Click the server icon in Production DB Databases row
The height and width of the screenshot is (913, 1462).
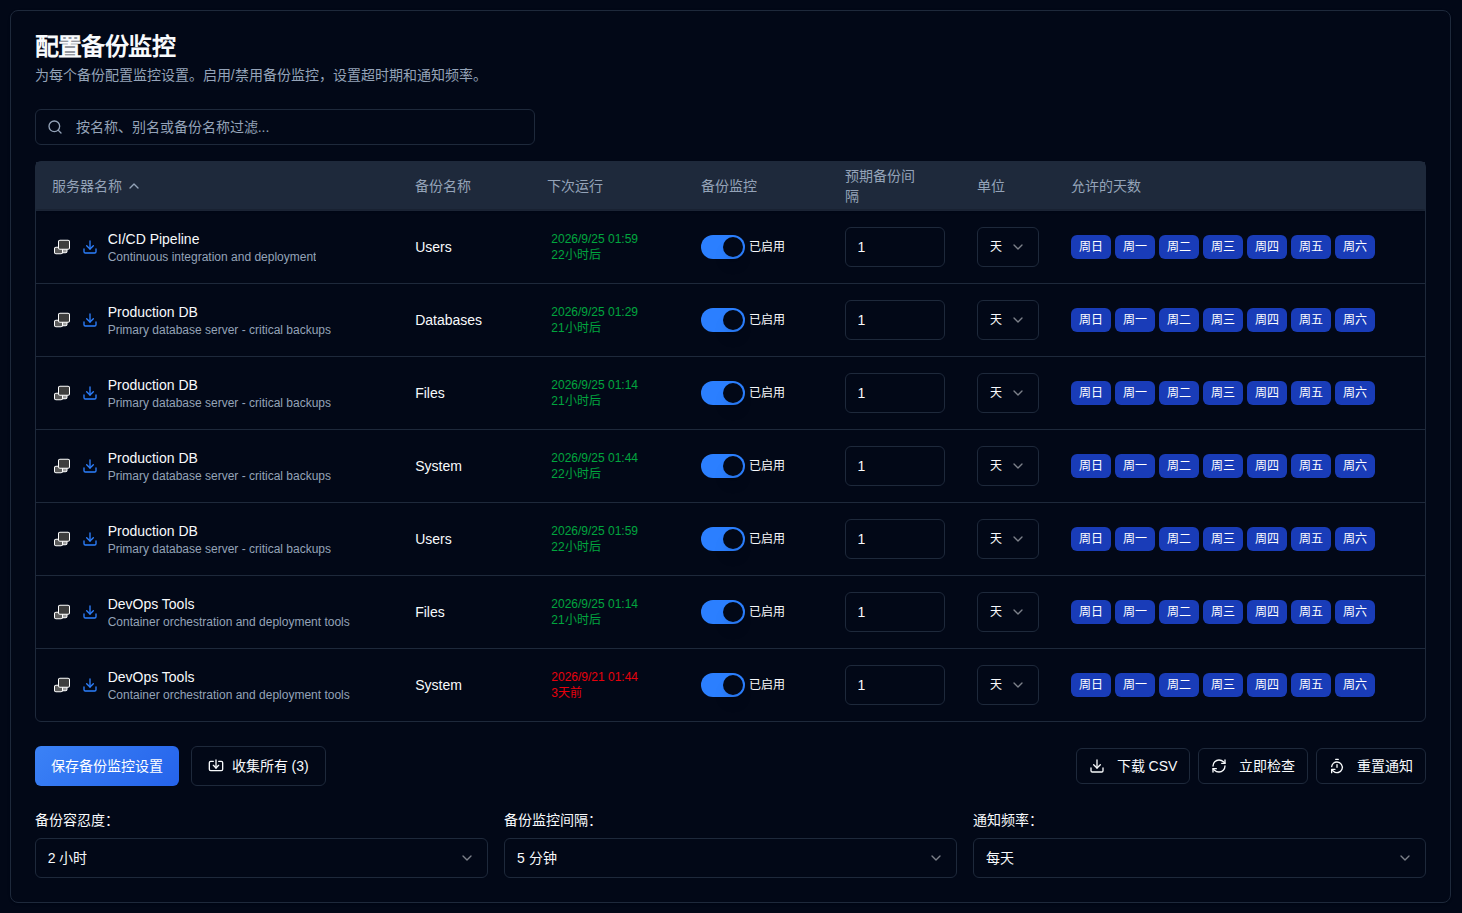point(62,320)
